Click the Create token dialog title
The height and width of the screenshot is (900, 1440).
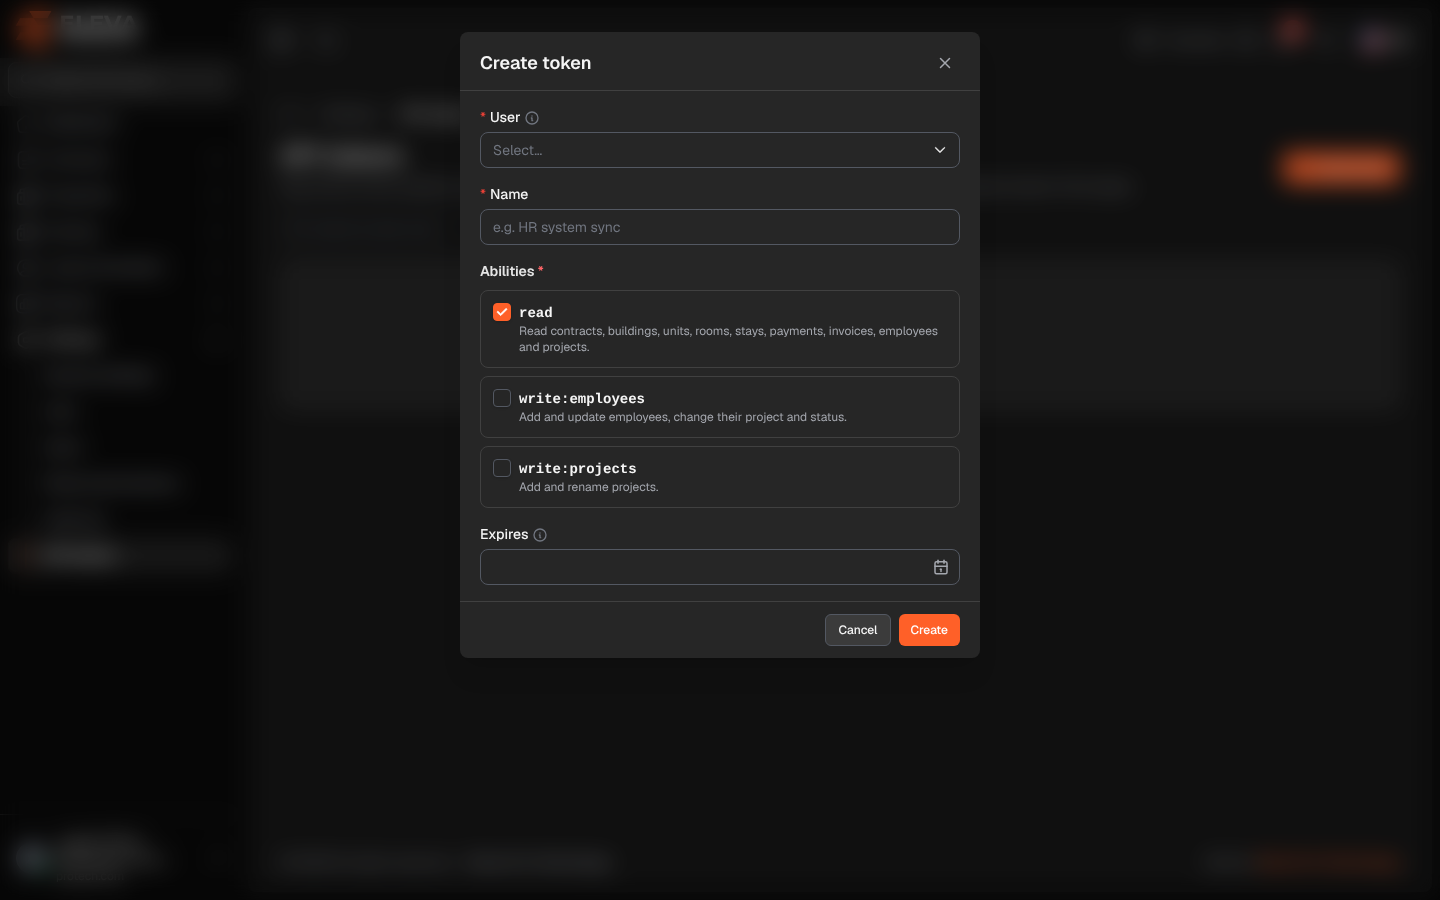536,63
